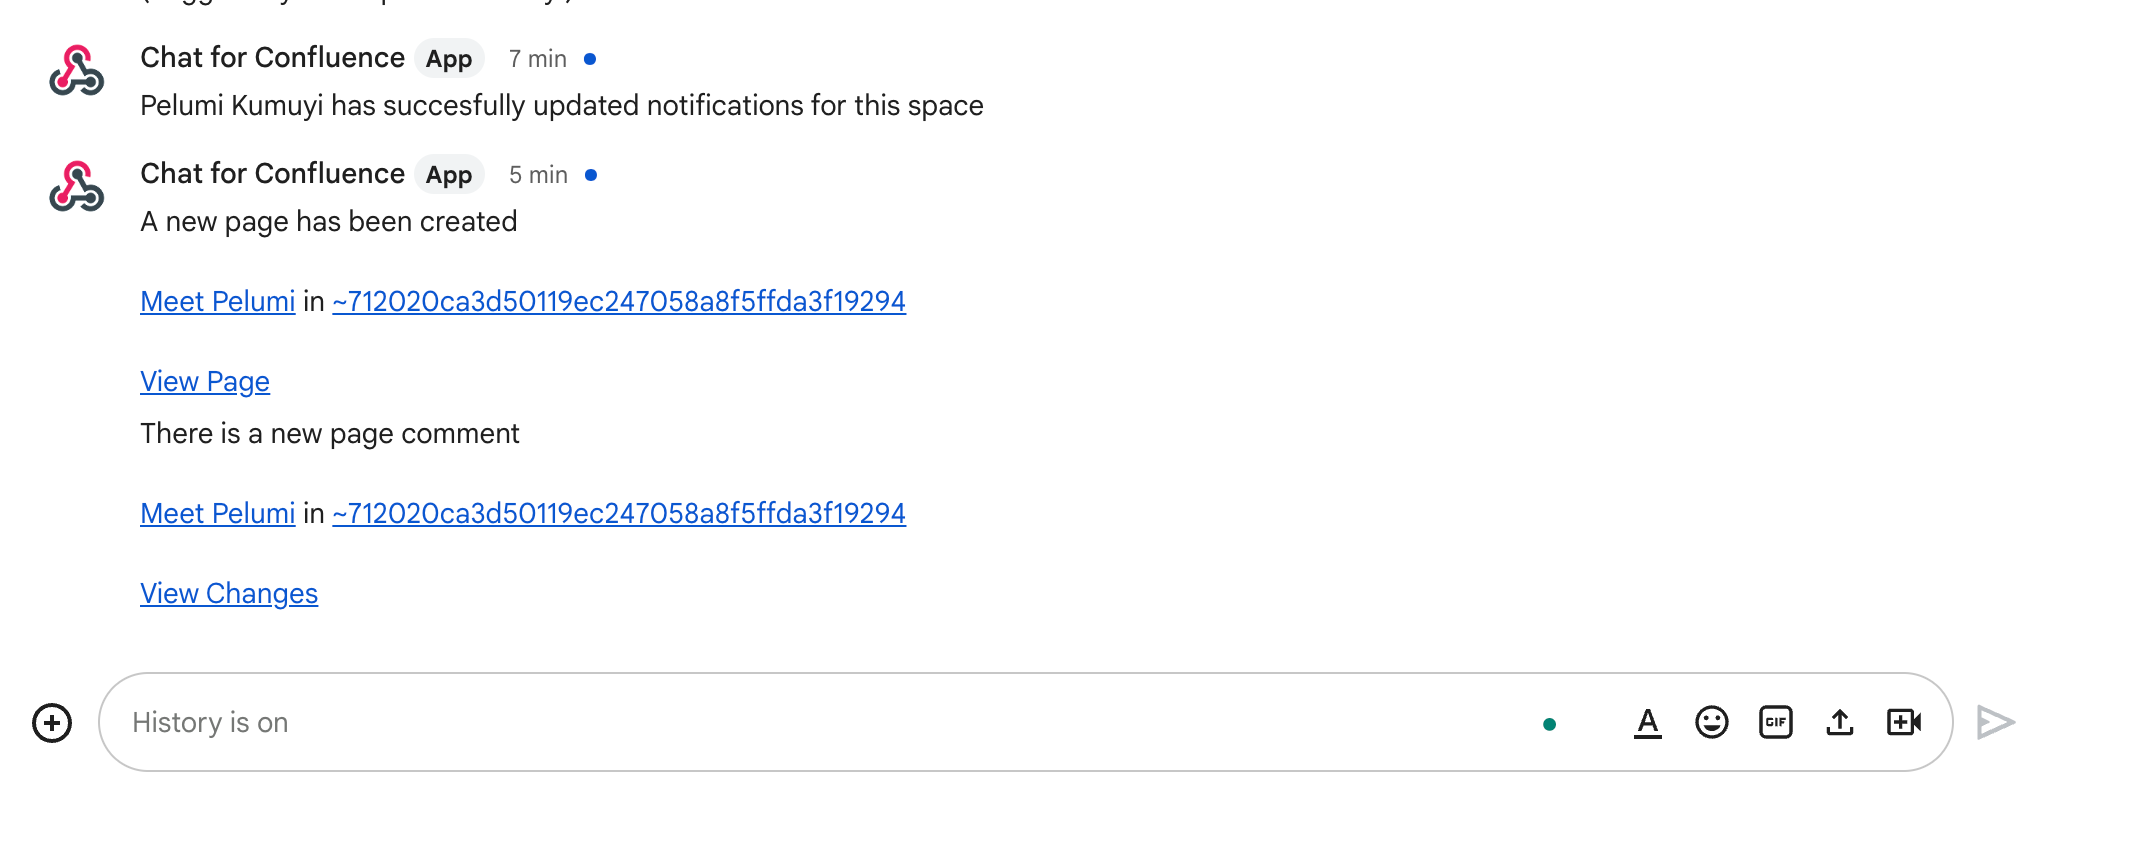The width and height of the screenshot is (2136, 858).
Task: Open the plus menu for chat integrations
Action: 51,722
